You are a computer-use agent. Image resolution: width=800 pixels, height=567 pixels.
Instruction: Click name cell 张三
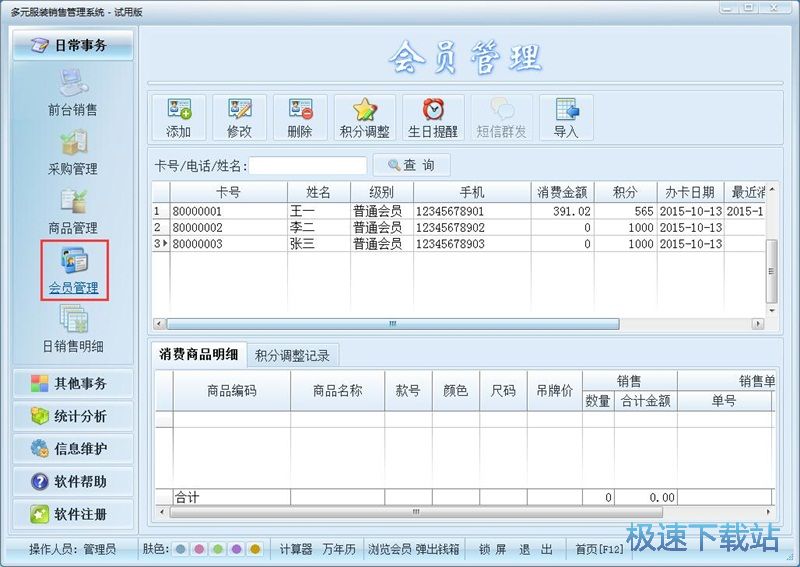(x=319, y=243)
